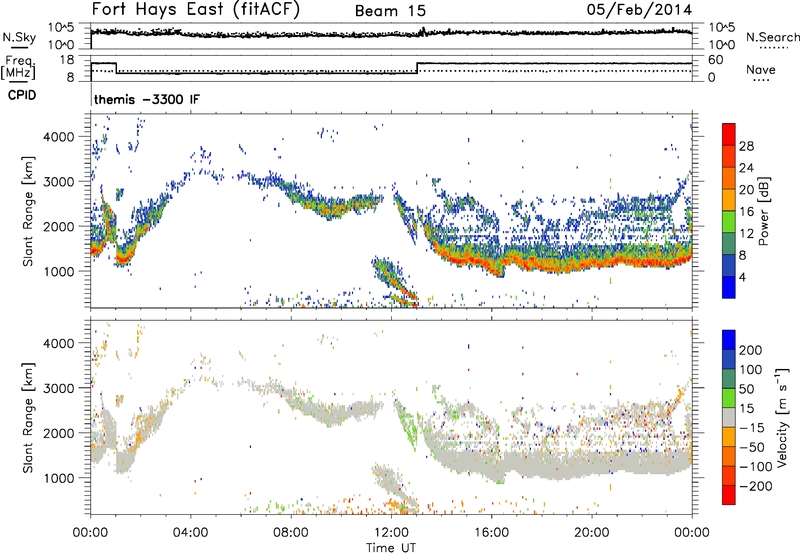This screenshot has width=800, height=554.
Task: Click the '08:00' time axis tick label
Action: 291,533
